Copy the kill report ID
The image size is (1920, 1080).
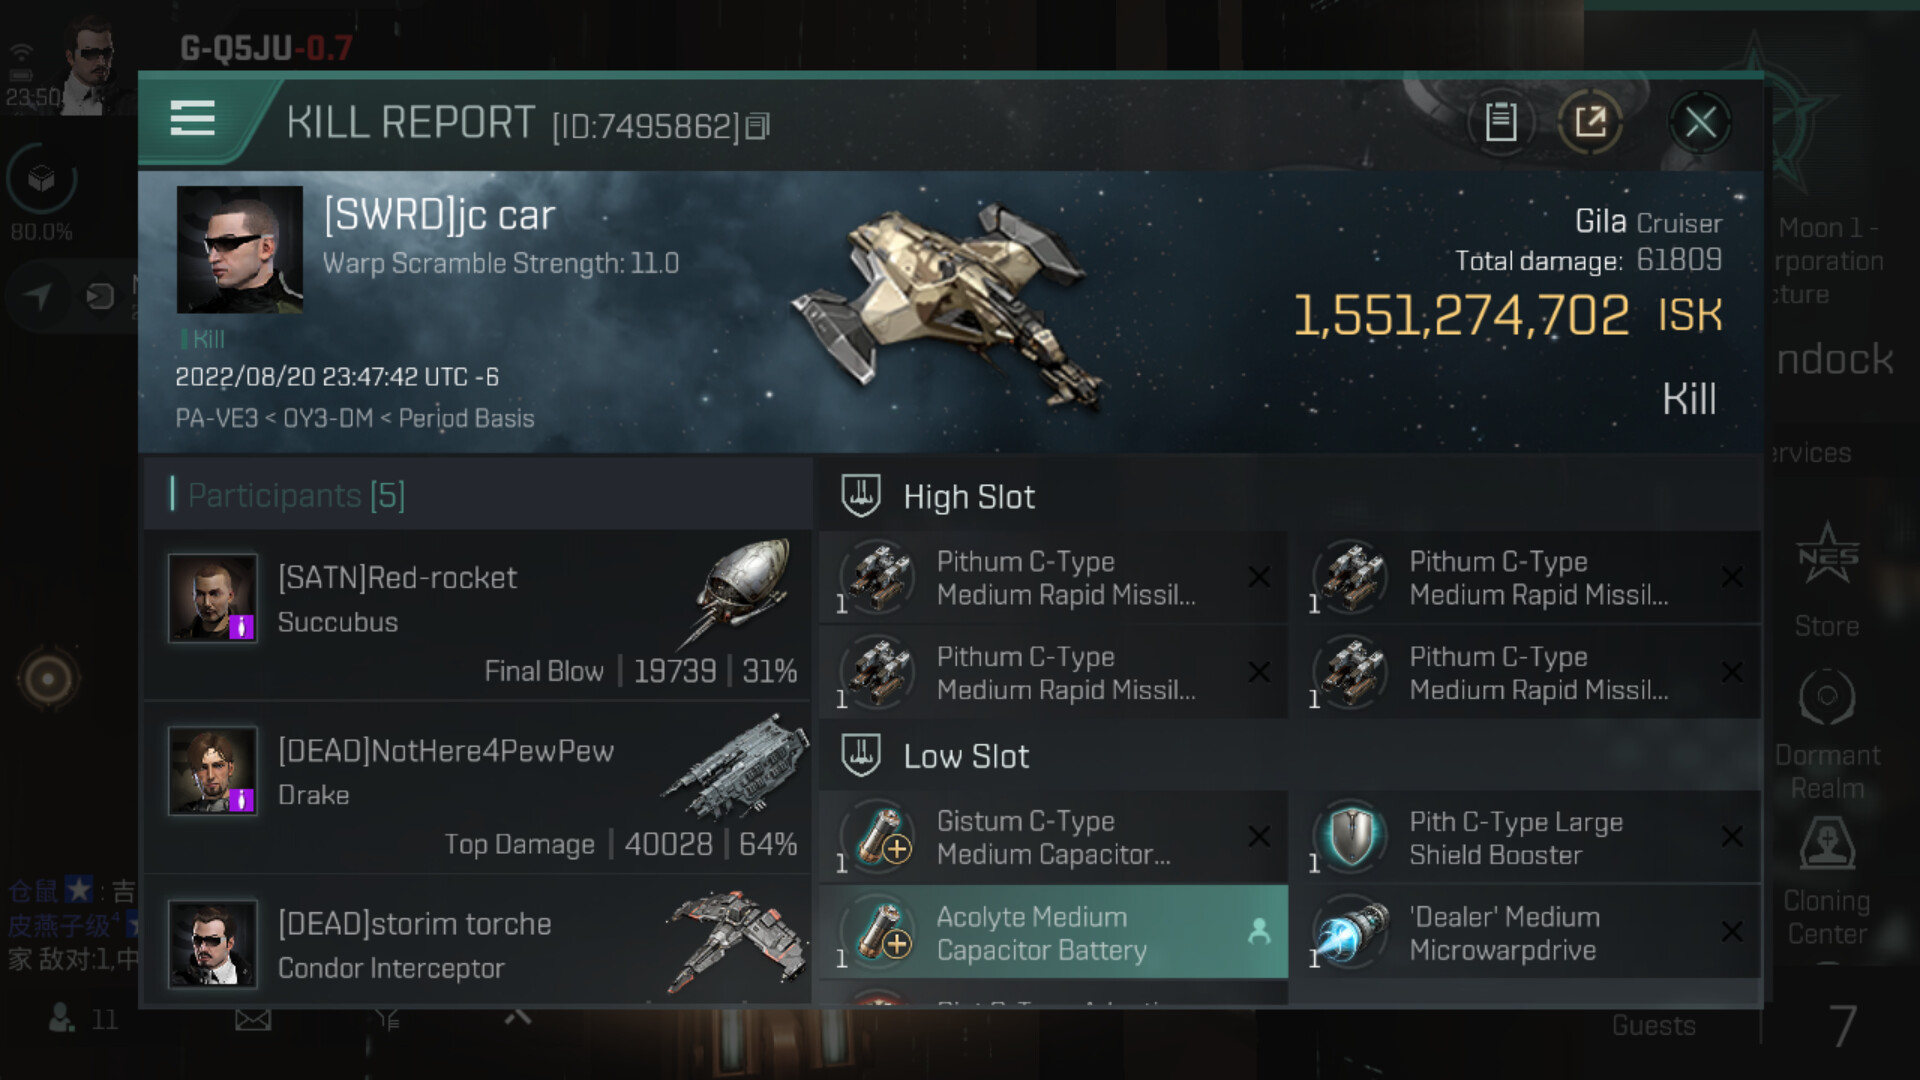pyautogui.click(x=758, y=126)
